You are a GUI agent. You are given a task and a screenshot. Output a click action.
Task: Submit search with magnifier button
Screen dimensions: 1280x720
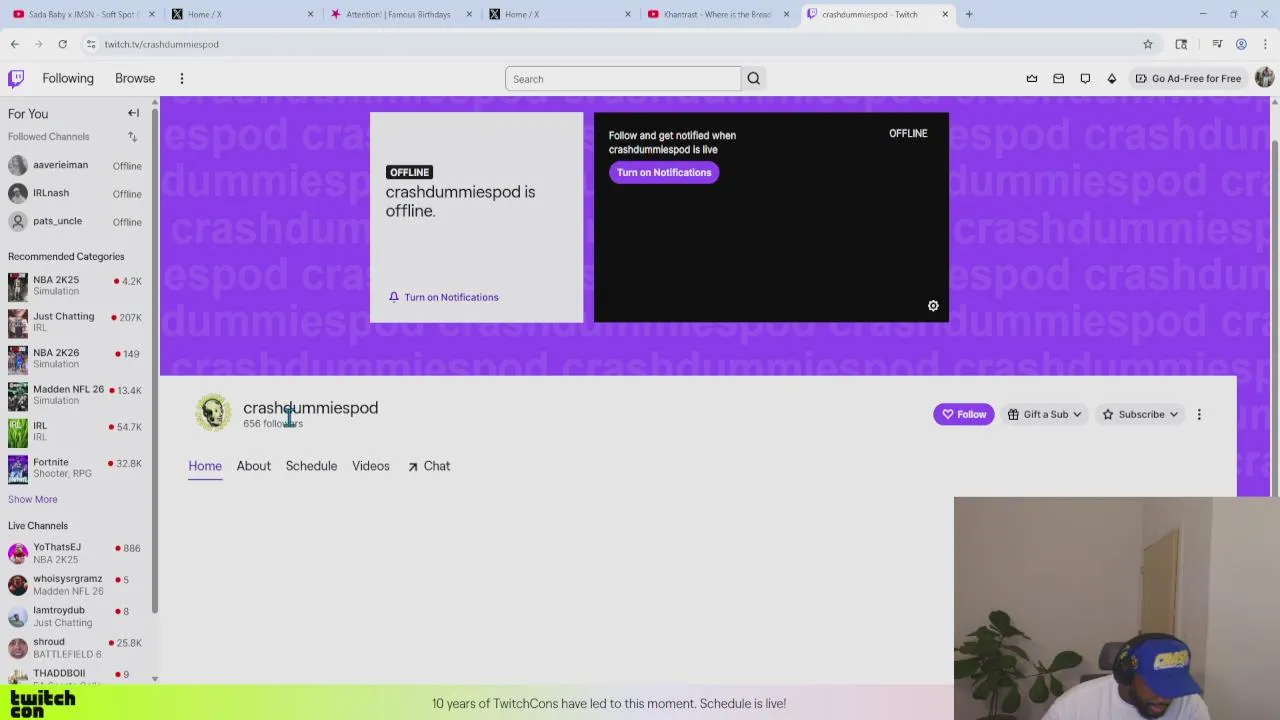click(754, 79)
